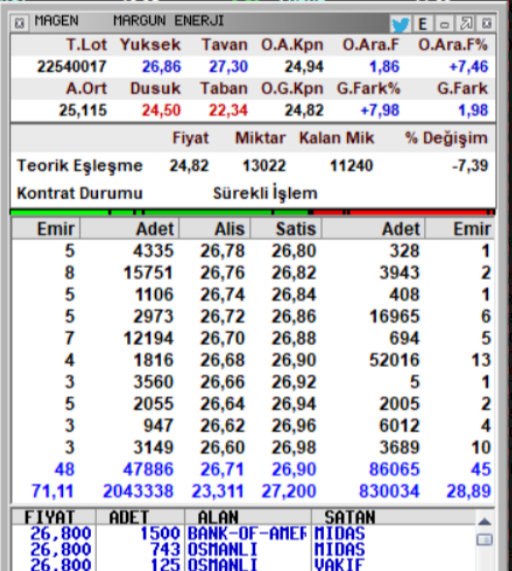Select ask price 26,80
Viewport: 512px width, 571px height.
pos(294,251)
